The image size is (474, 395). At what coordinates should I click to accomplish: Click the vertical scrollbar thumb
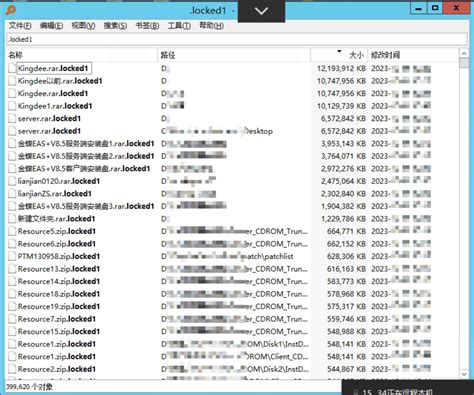[x=464, y=63]
